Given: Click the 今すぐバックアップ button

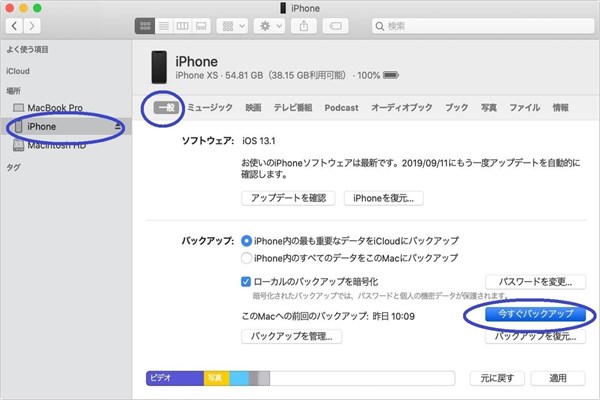Looking at the screenshot, I should tap(535, 314).
